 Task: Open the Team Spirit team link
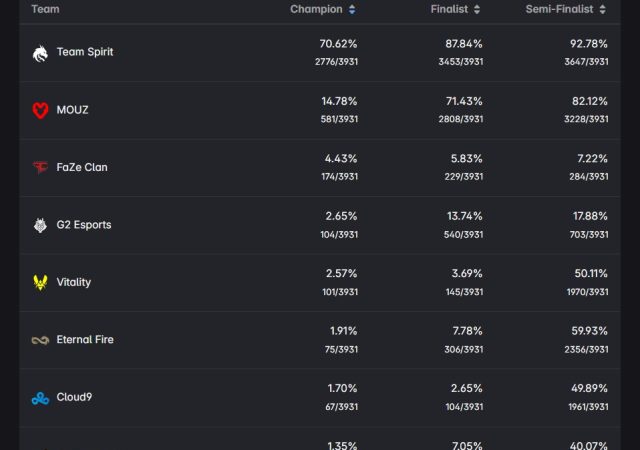tap(85, 52)
